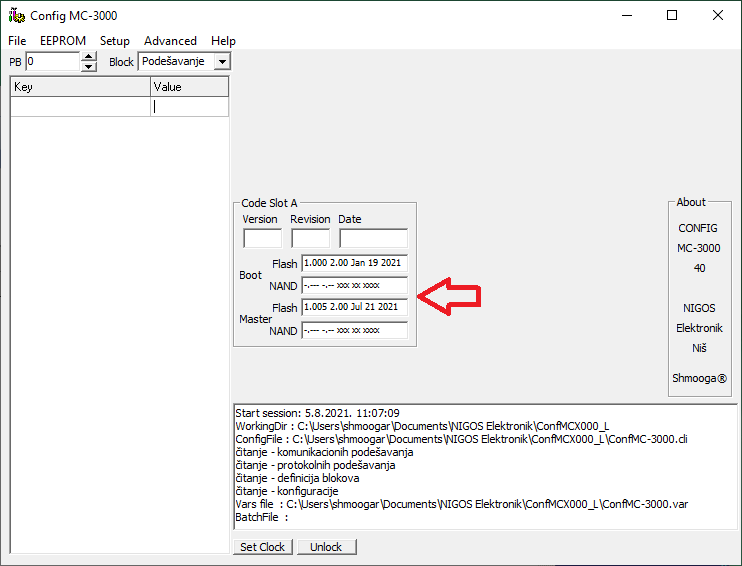Click the empty Value cell in first row
742x566 pixels.
[x=189, y=107]
